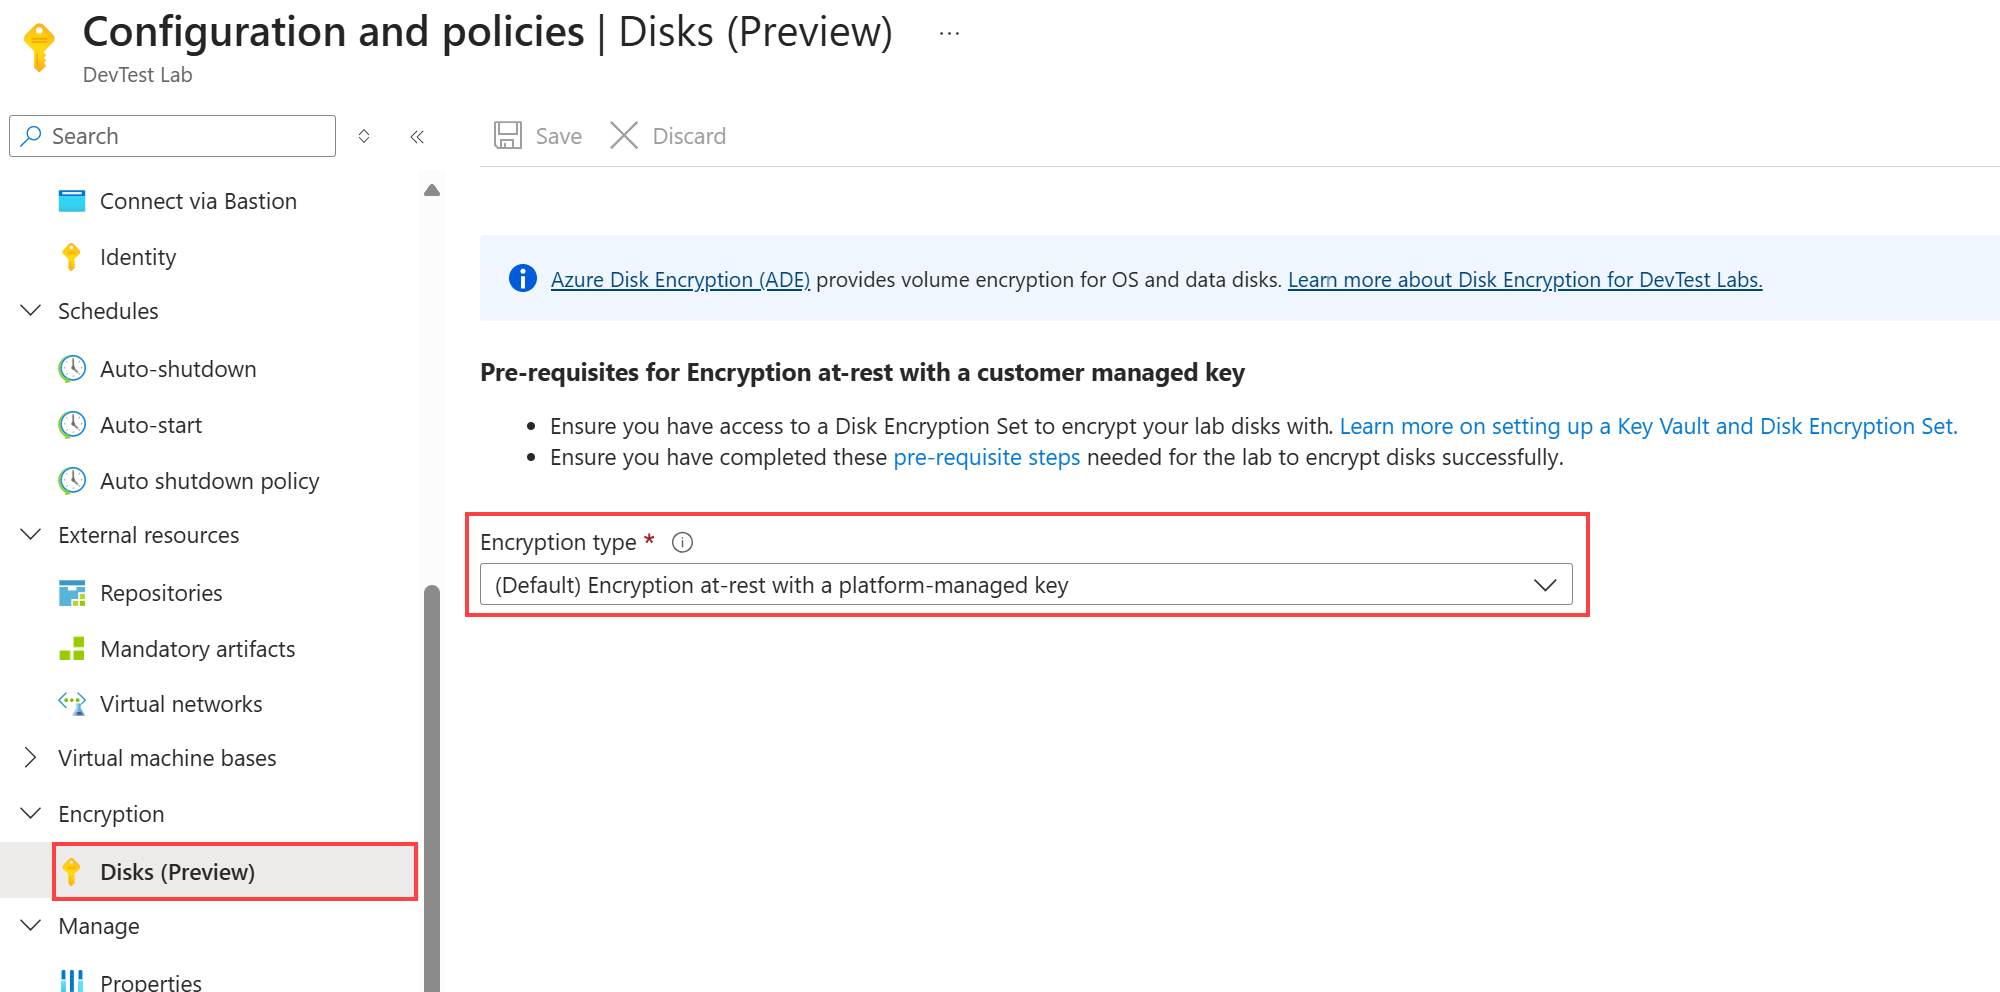Open the ellipsis more options menu
The height and width of the screenshot is (992, 2000).
(949, 34)
